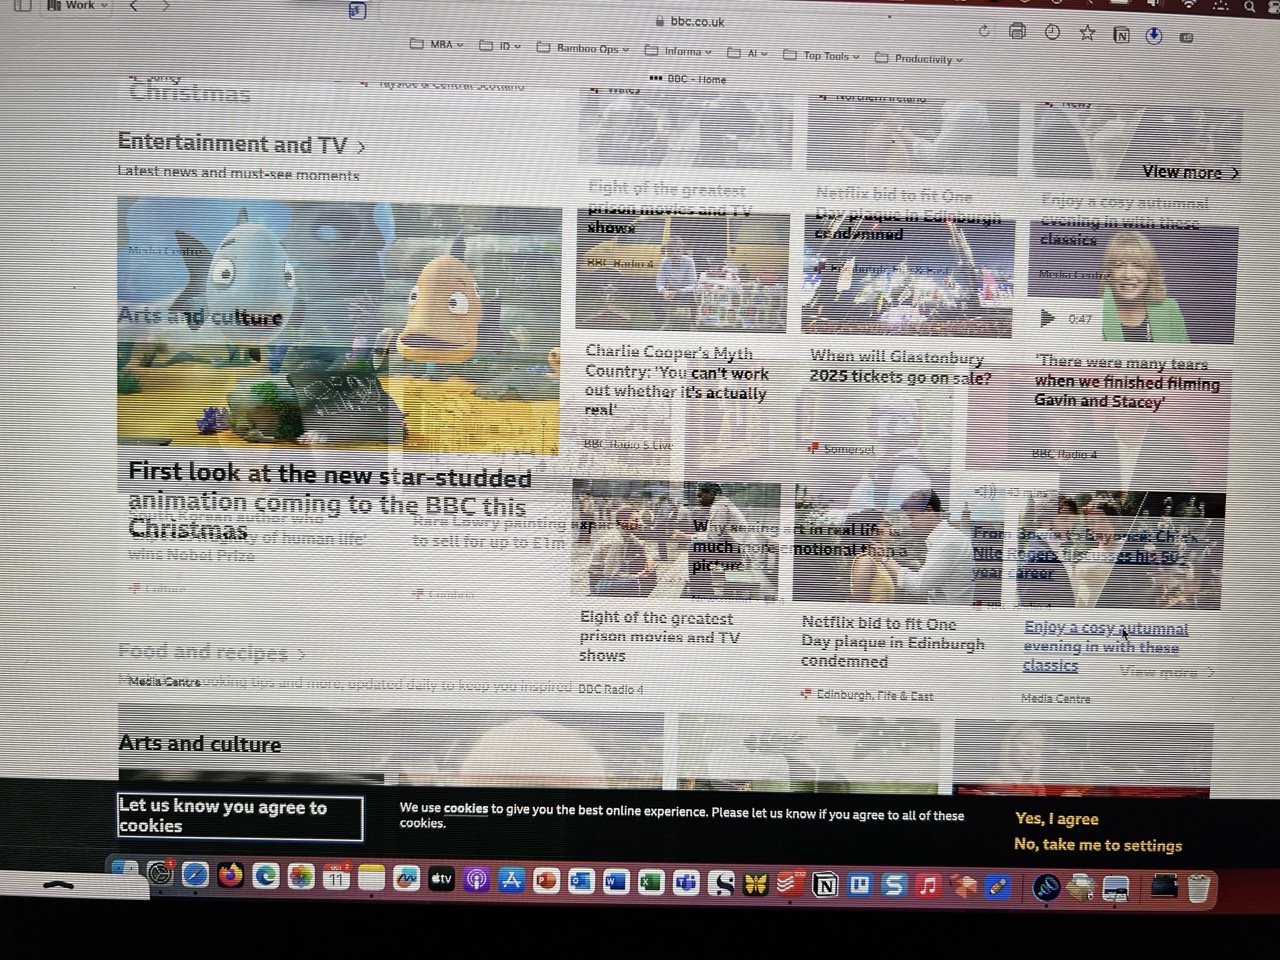Click the Somerset topic tag
Viewport: 1280px width, 960px height.
pyautogui.click(x=842, y=449)
